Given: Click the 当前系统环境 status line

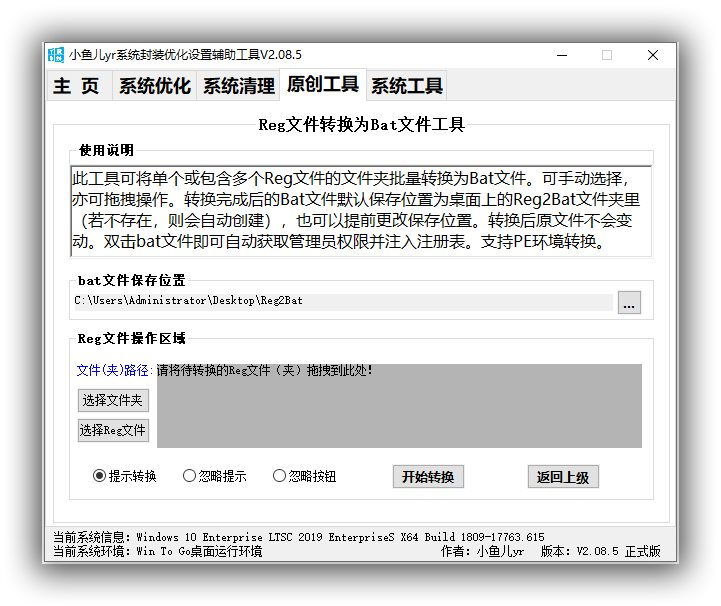Looking at the screenshot, I should pyautogui.click(x=158, y=551).
